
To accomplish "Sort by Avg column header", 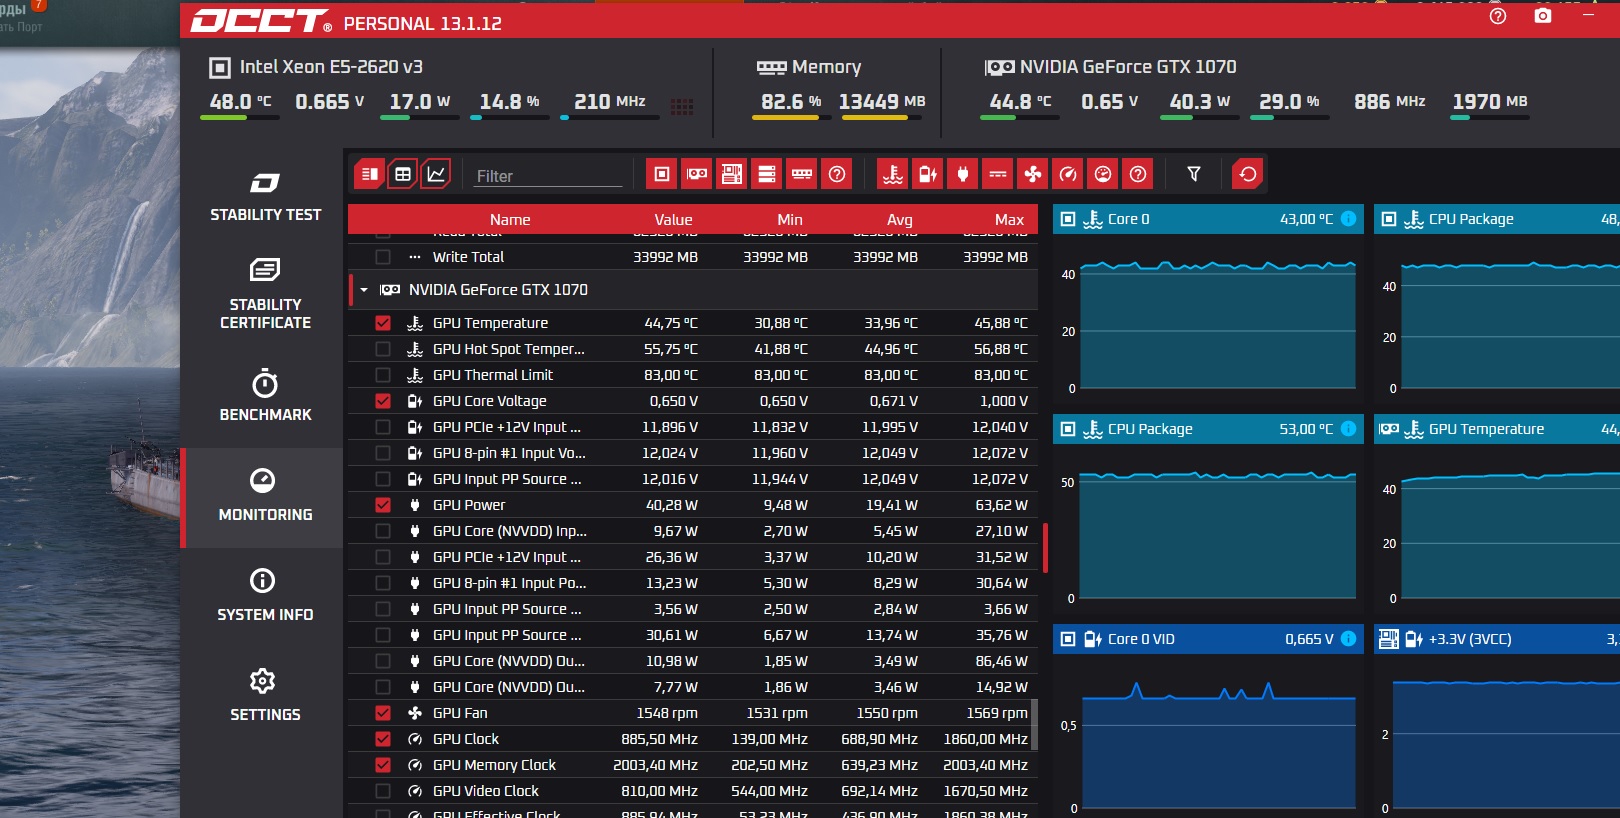I will pyautogui.click(x=899, y=220).
